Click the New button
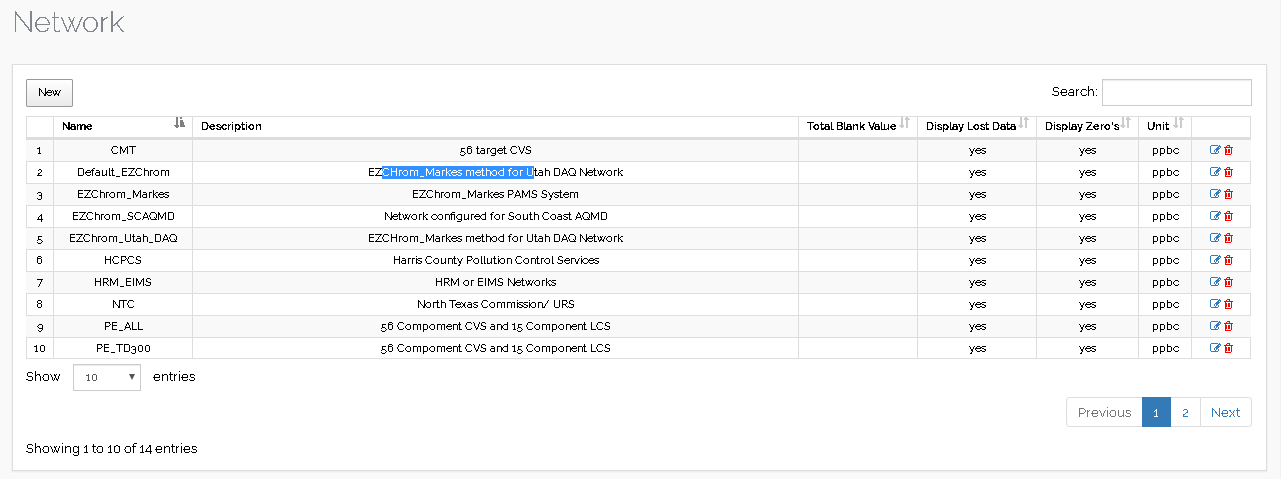The height and width of the screenshot is (479, 1281). point(49,92)
